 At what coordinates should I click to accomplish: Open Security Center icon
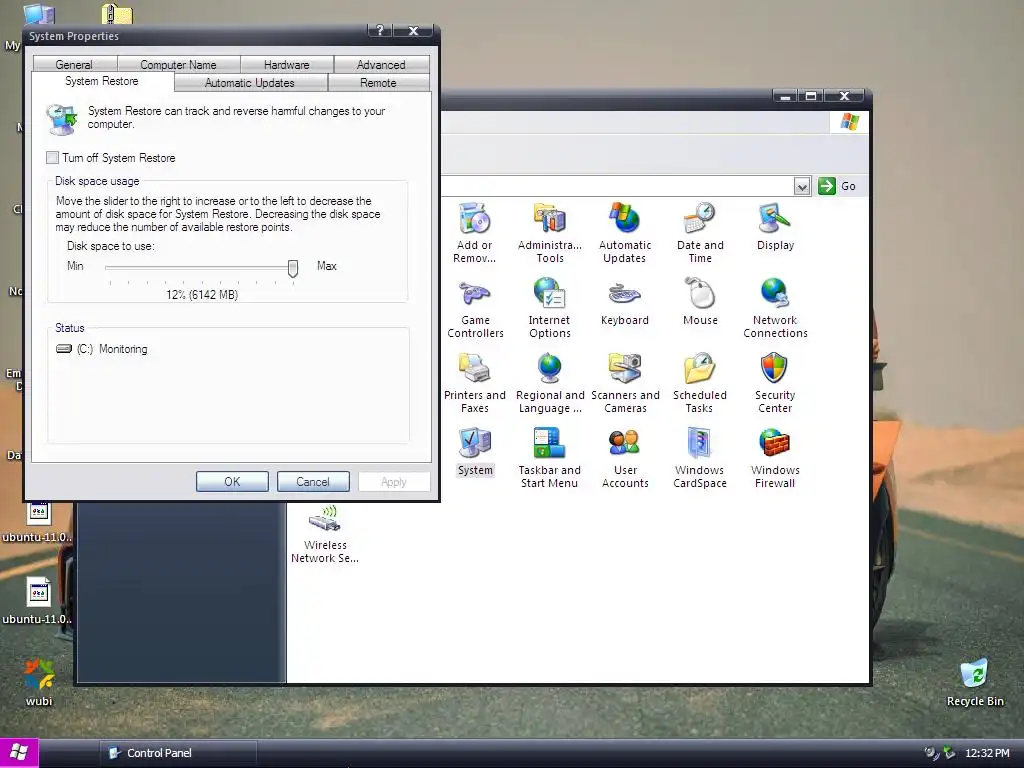(775, 382)
